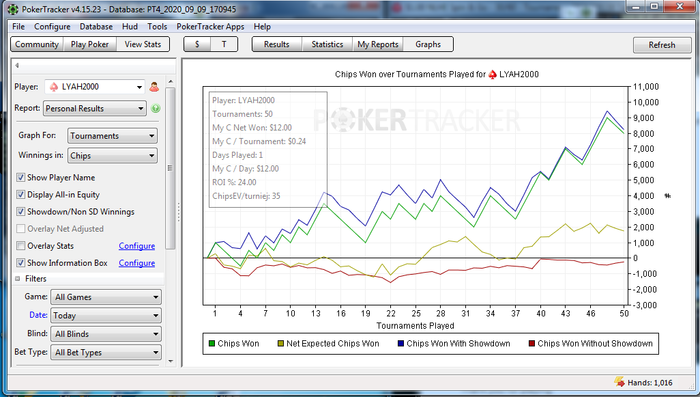The image size is (700, 397).
Task: Open the Results view
Action: pos(276,44)
